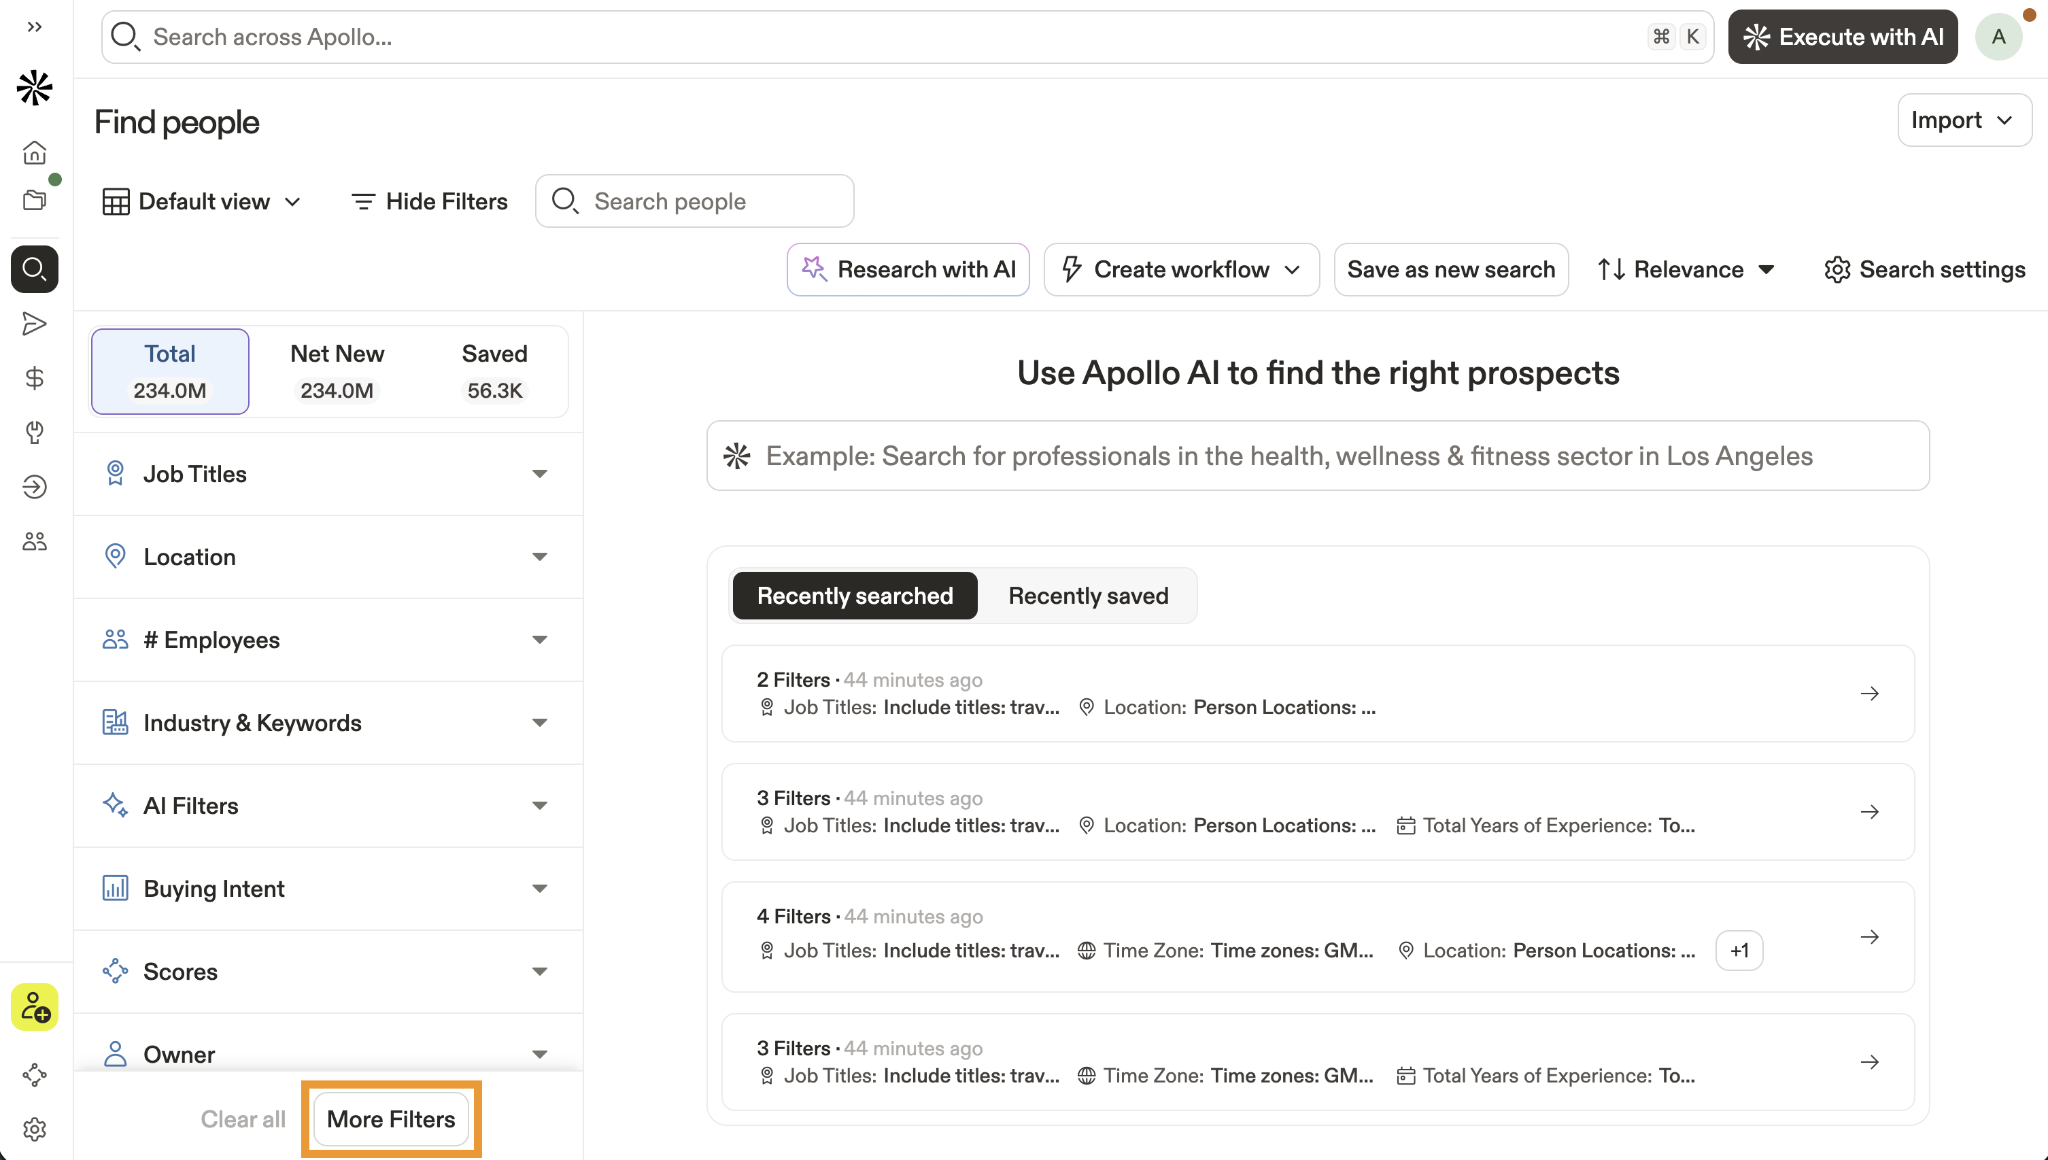Switch to Recently saved tab
Viewport: 2048px width, 1160px height.
[1088, 596]
